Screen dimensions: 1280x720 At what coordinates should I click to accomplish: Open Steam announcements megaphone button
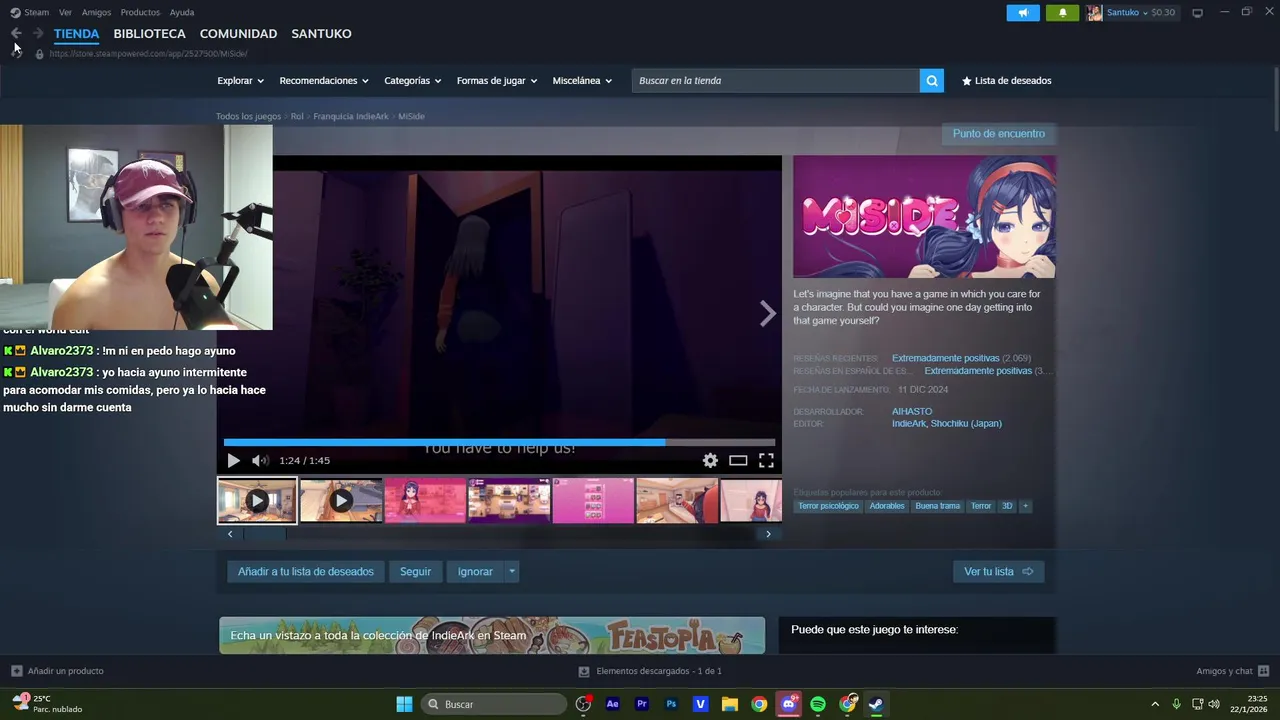pos(1022,12)
